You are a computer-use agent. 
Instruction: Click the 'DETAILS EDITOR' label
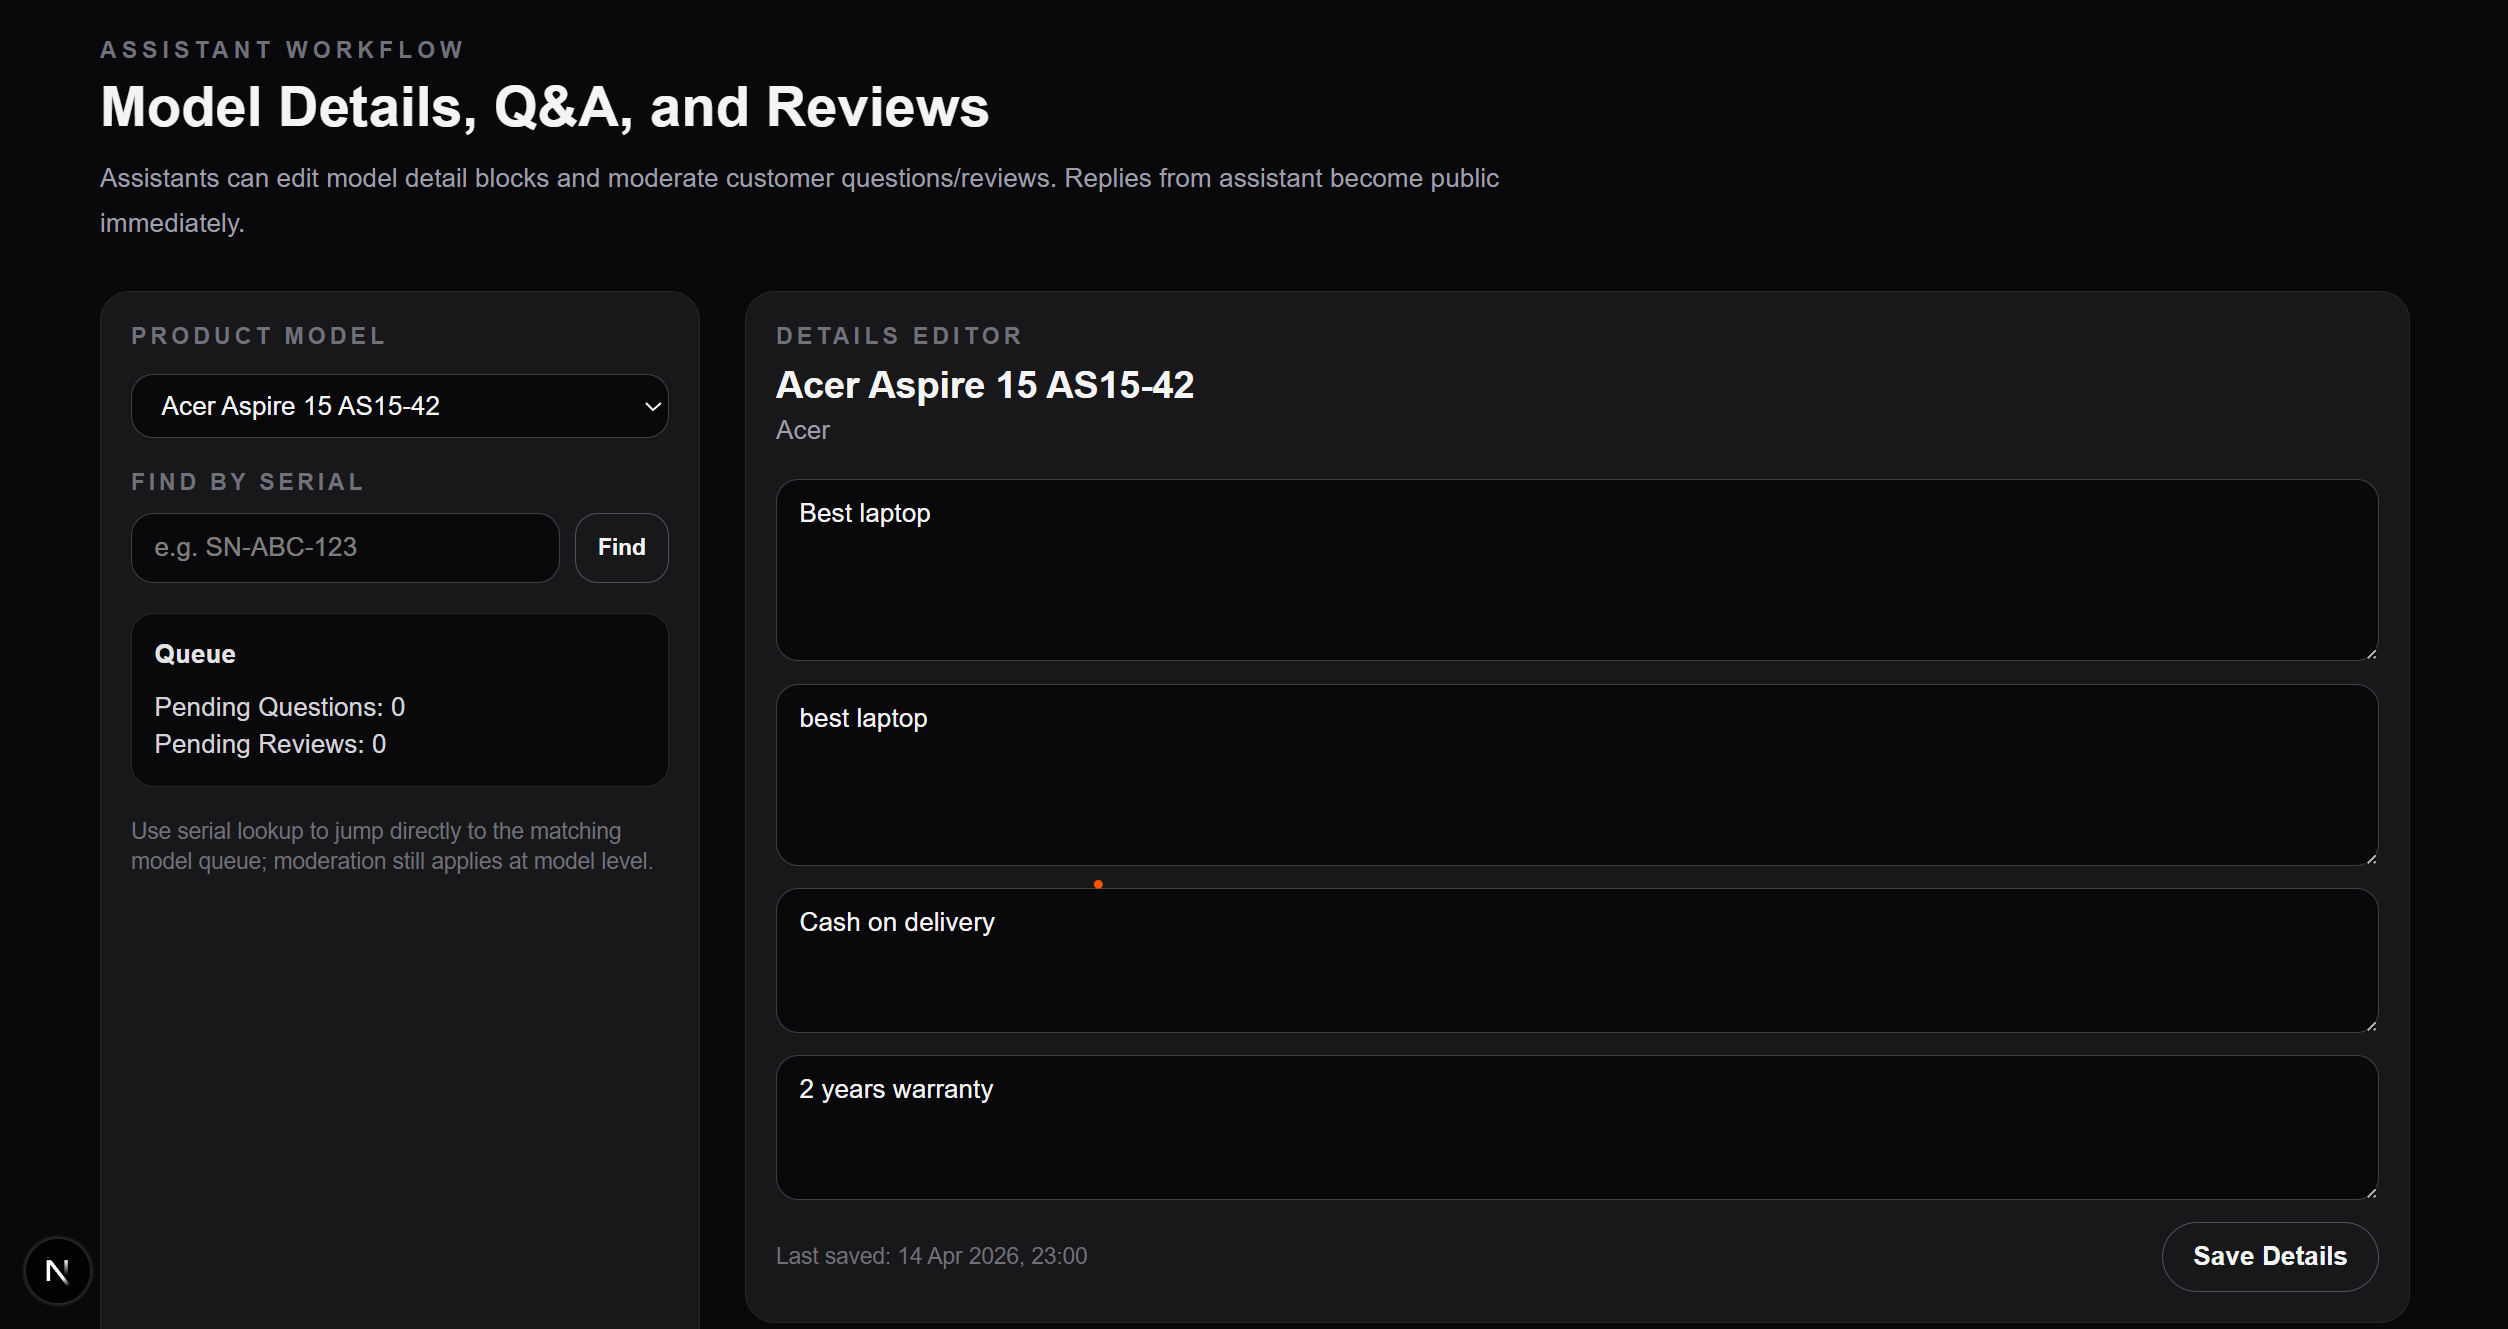click(x=899, y=336)
